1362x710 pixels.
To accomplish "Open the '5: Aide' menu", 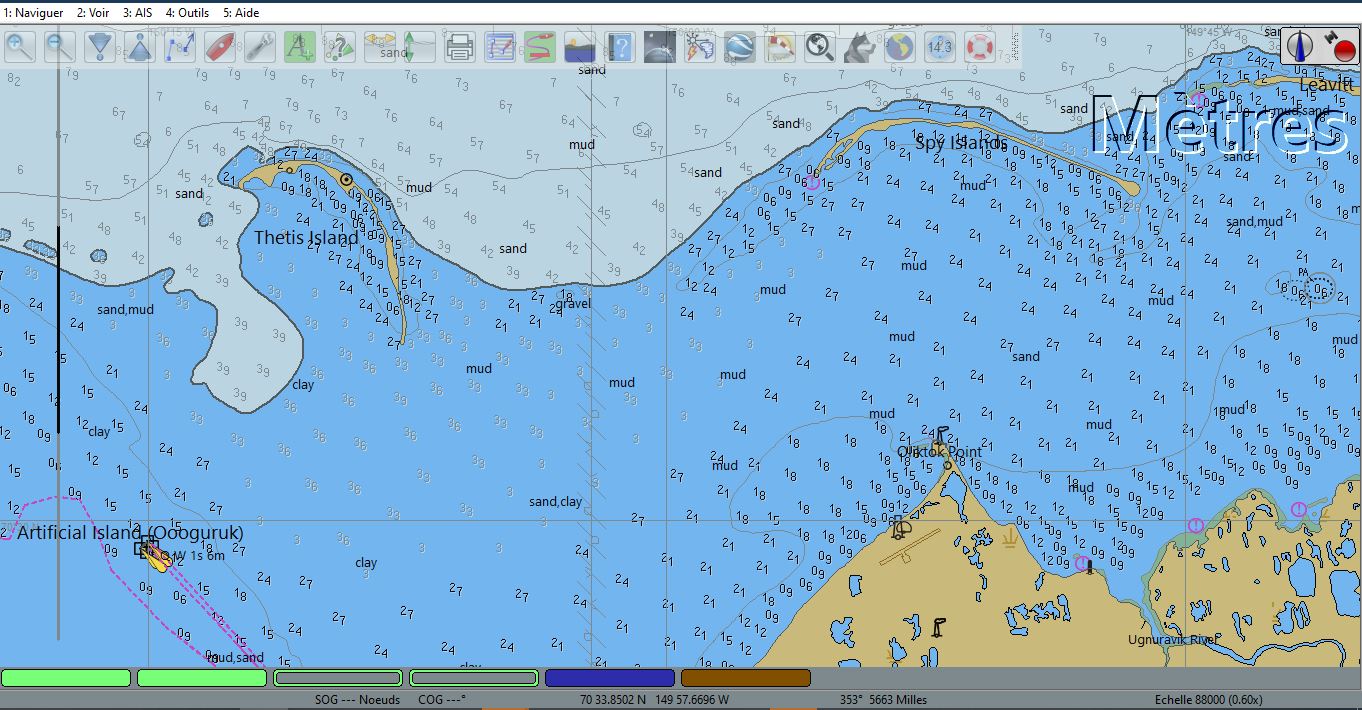I will point(241,13).
